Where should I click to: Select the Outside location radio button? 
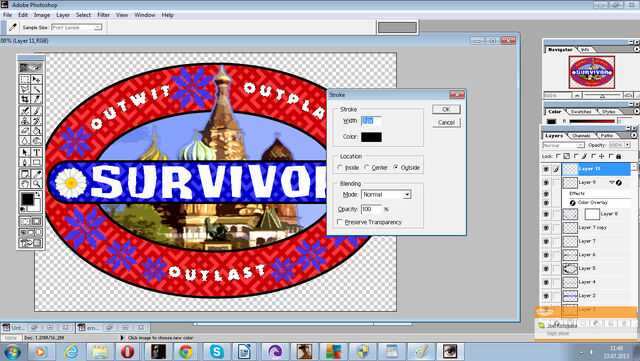tap(396, 167)
